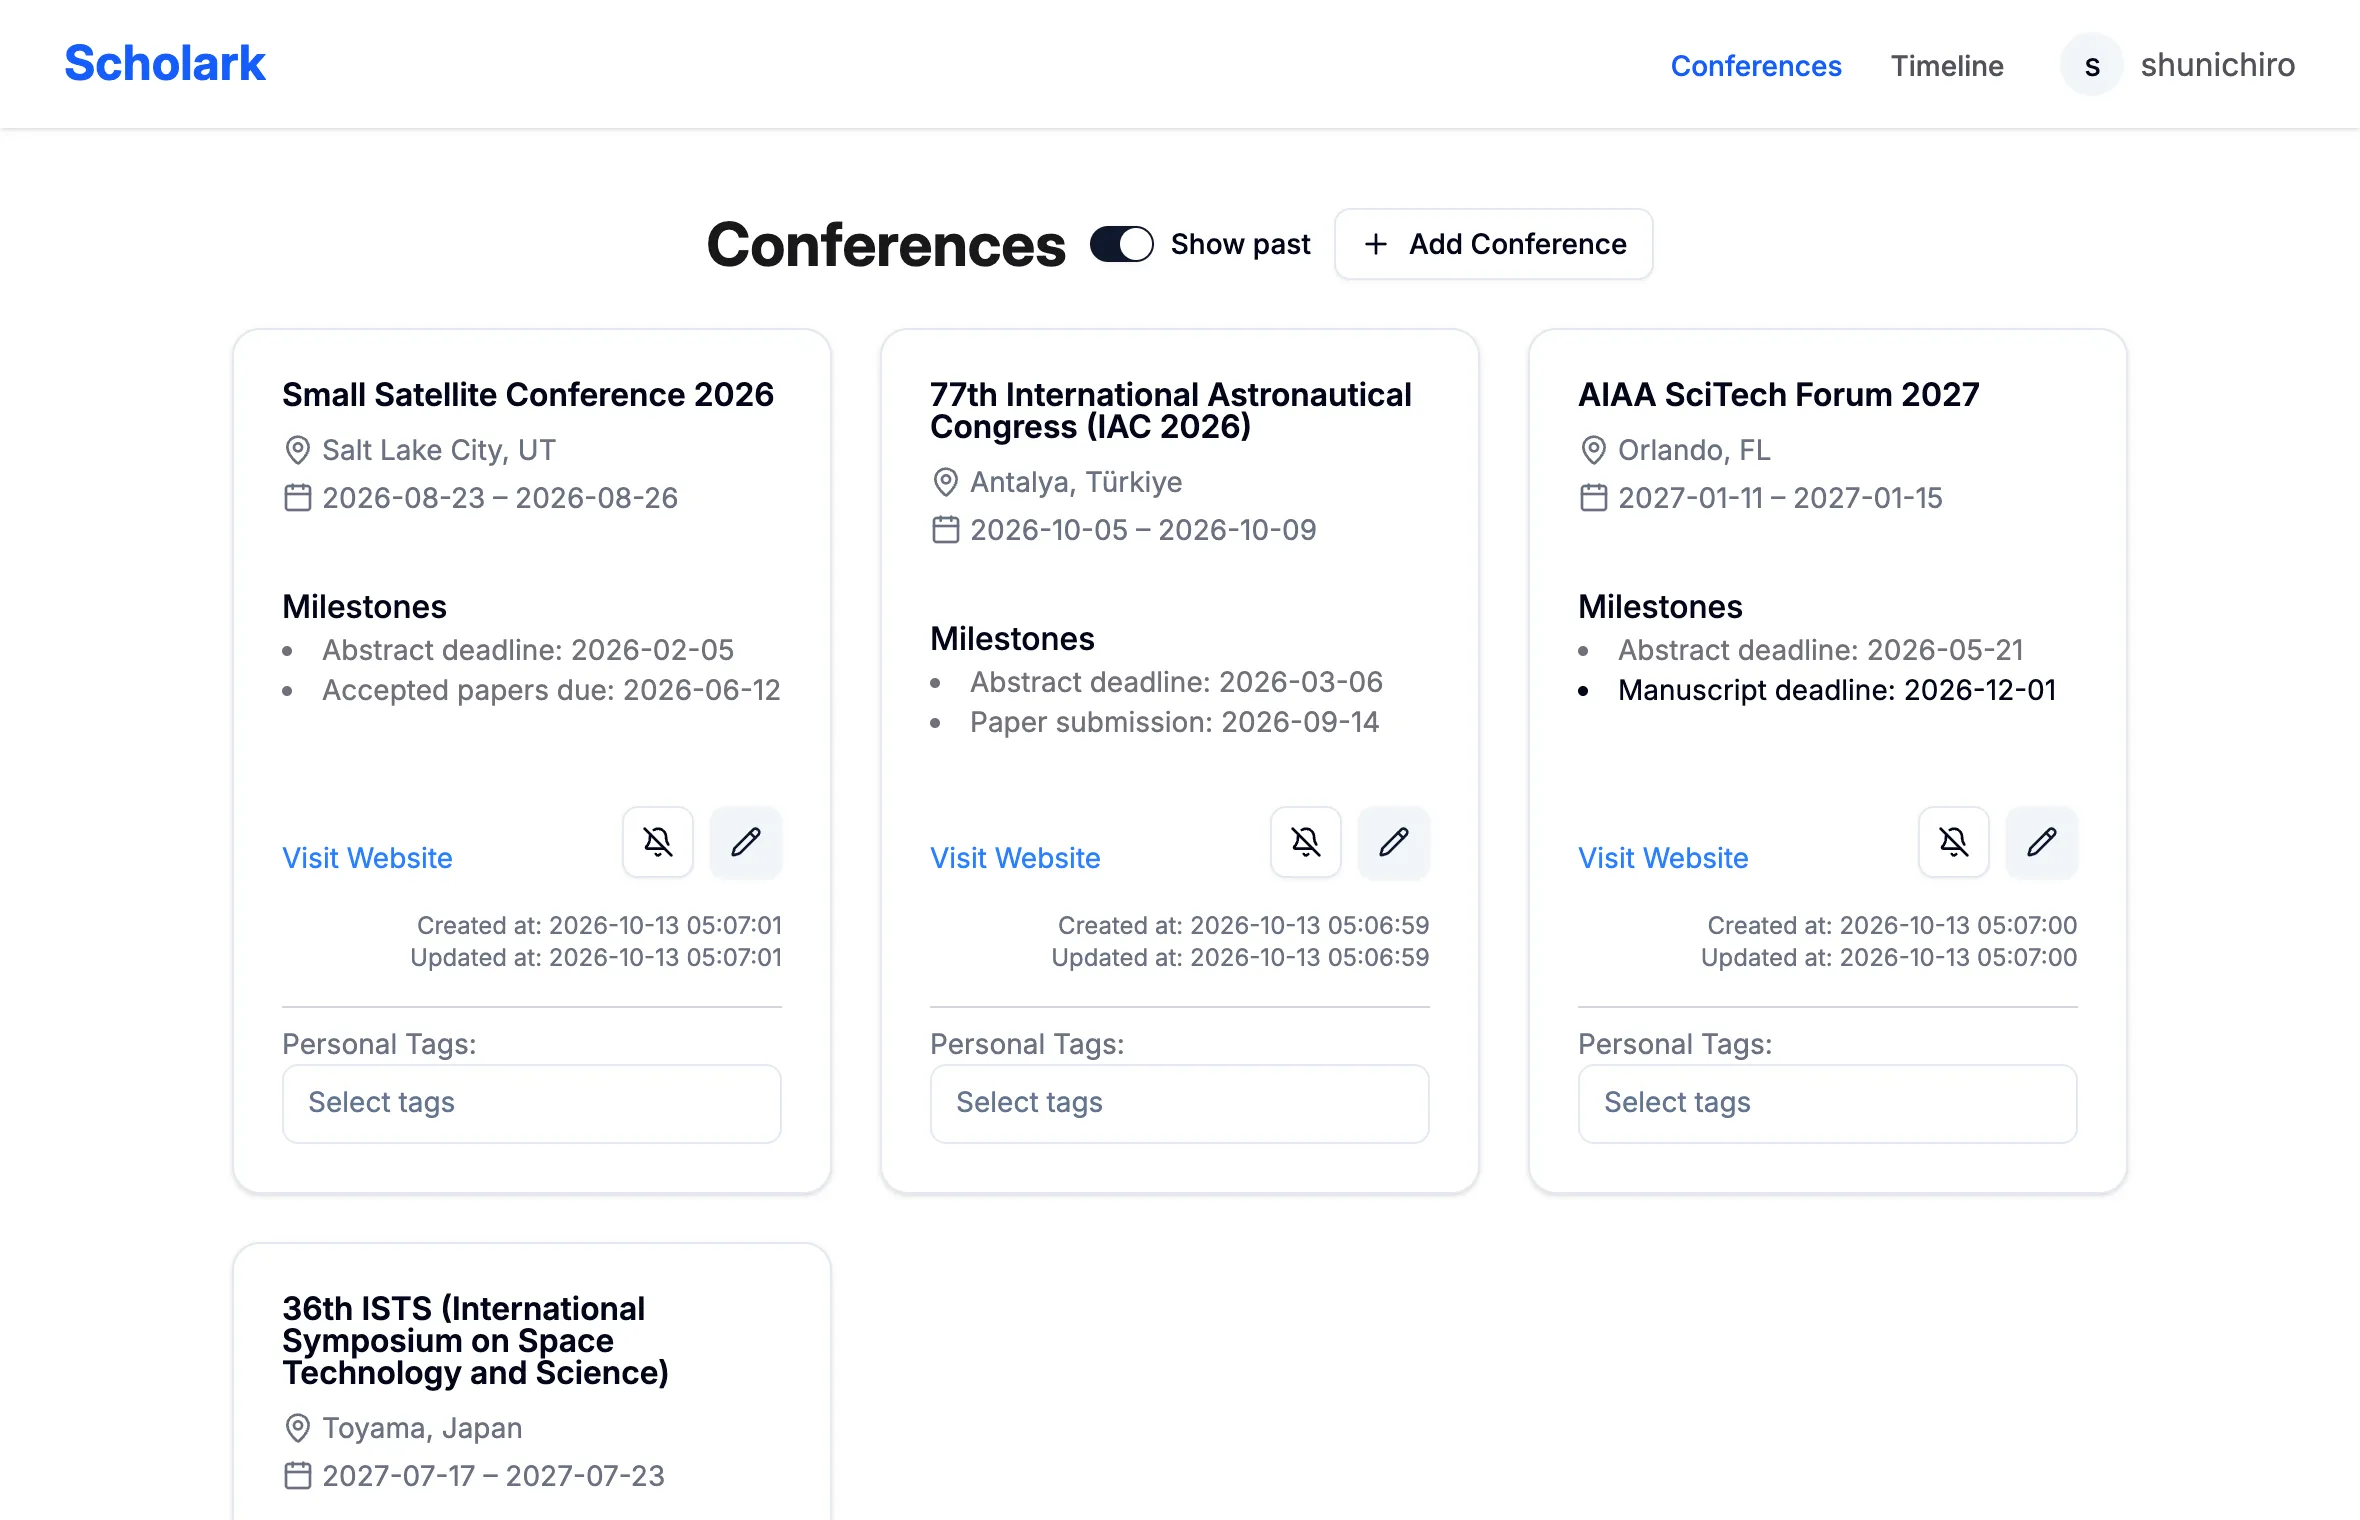Click Small Satellite Conference 2026 title
Viewport: 2360px width, 1520px height.
click(x=528, y=395)
